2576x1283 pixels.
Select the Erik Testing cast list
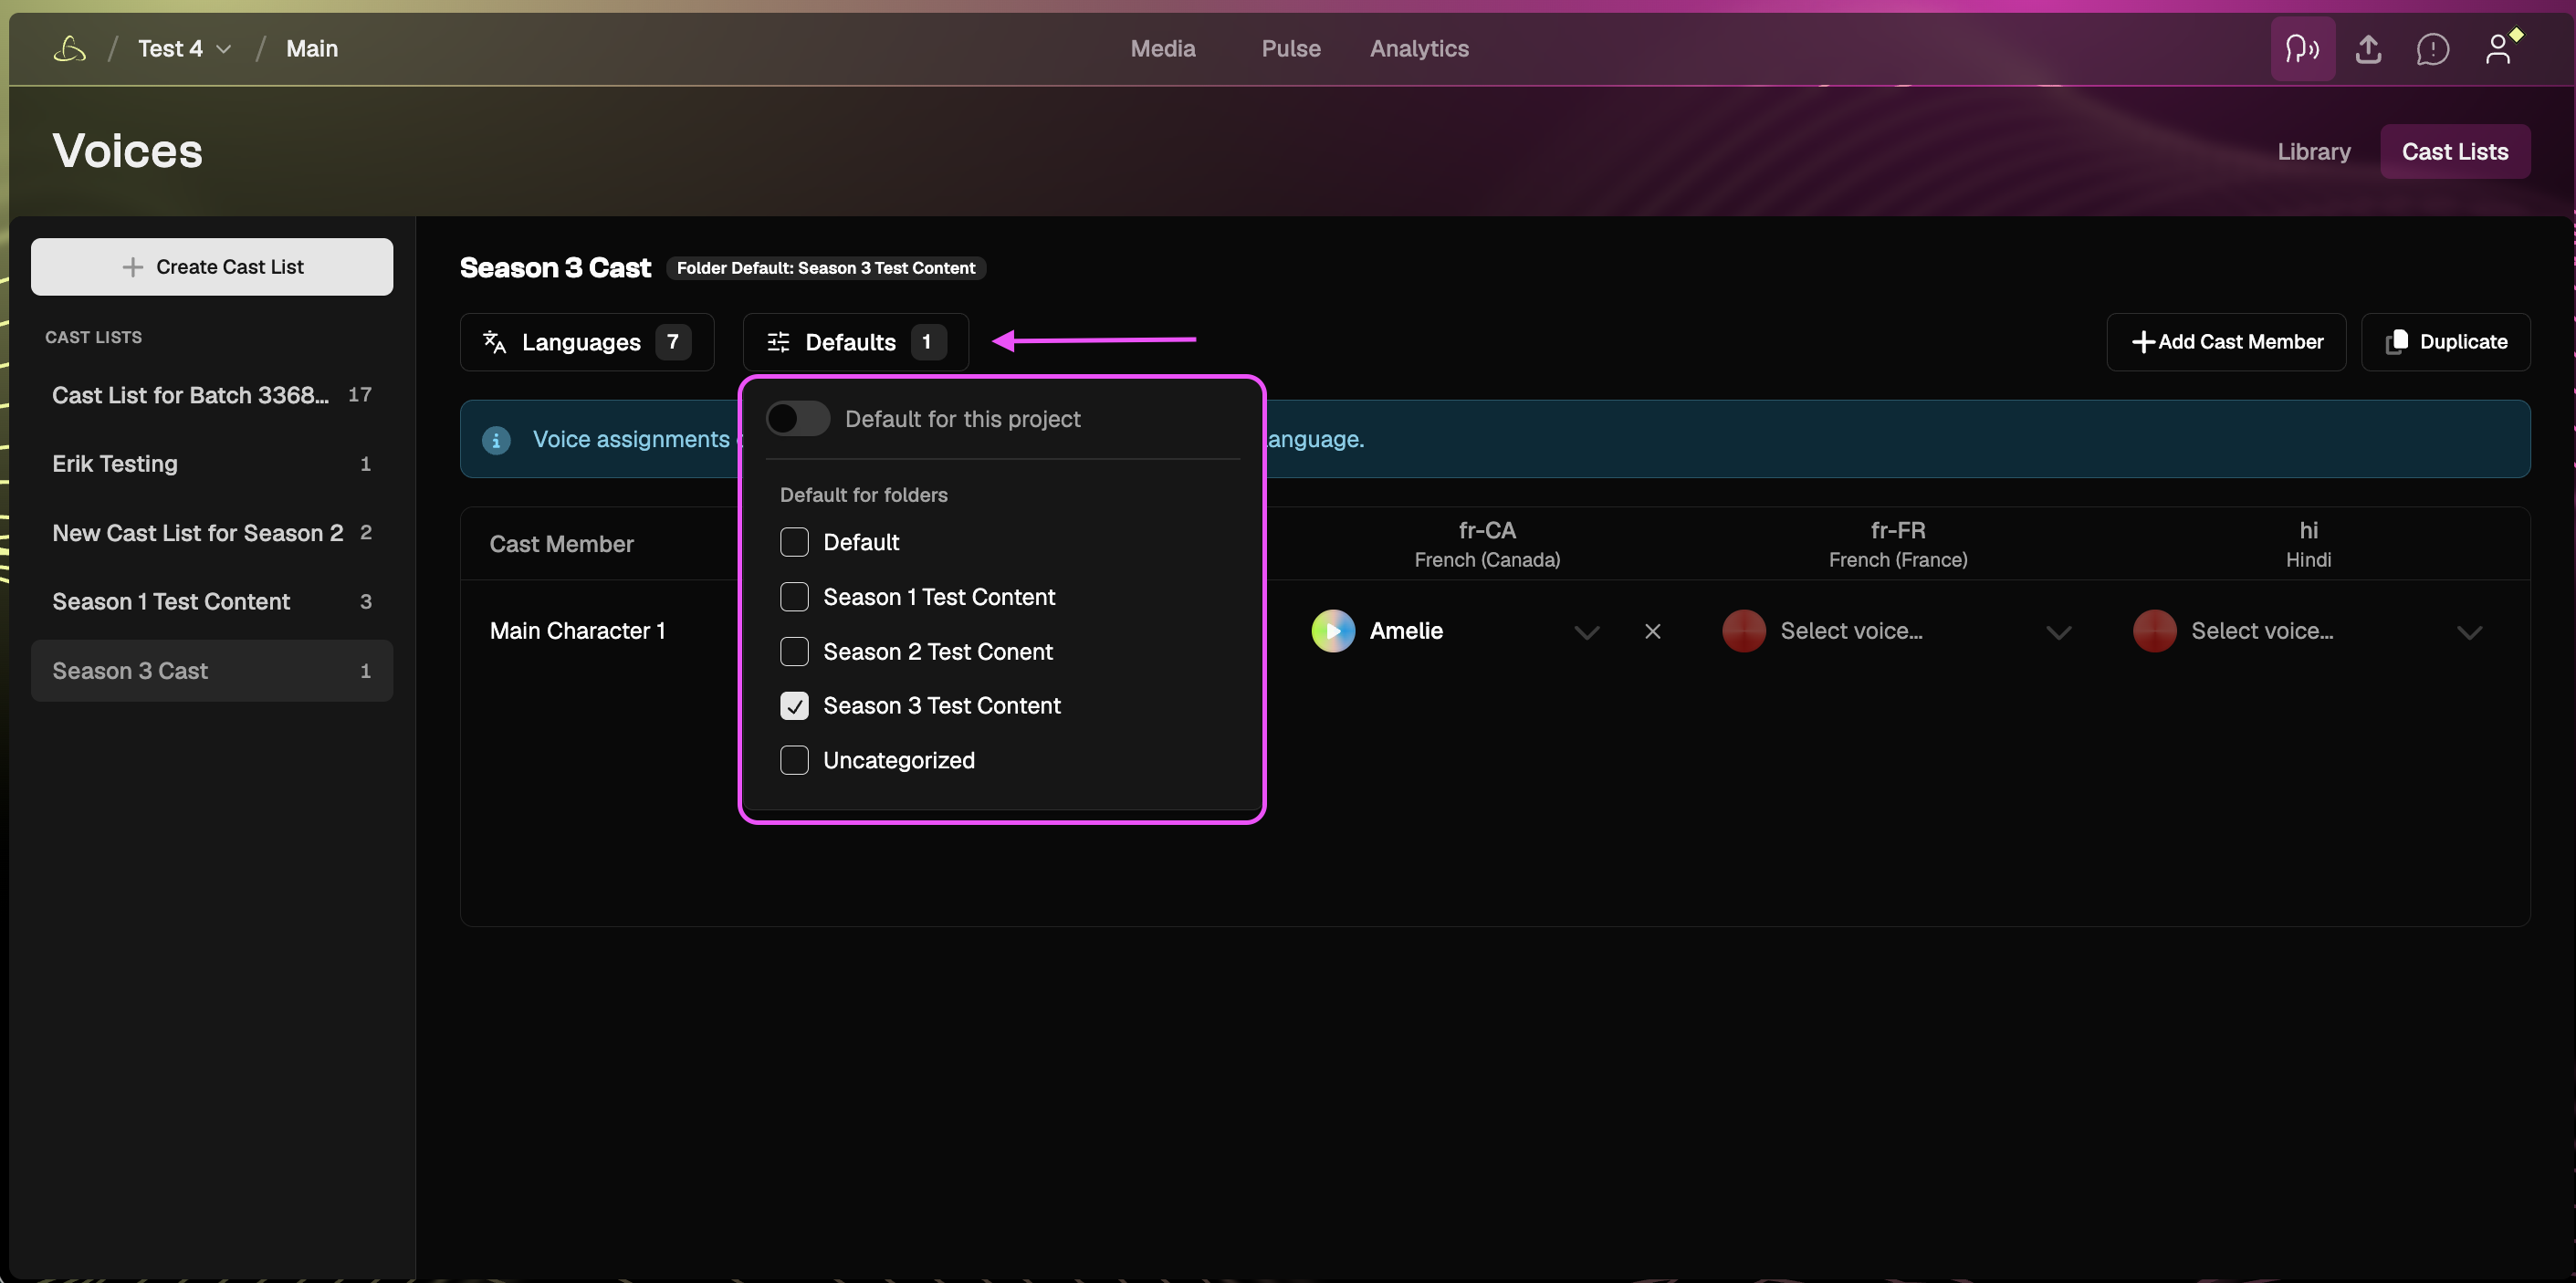coord(212,464)
